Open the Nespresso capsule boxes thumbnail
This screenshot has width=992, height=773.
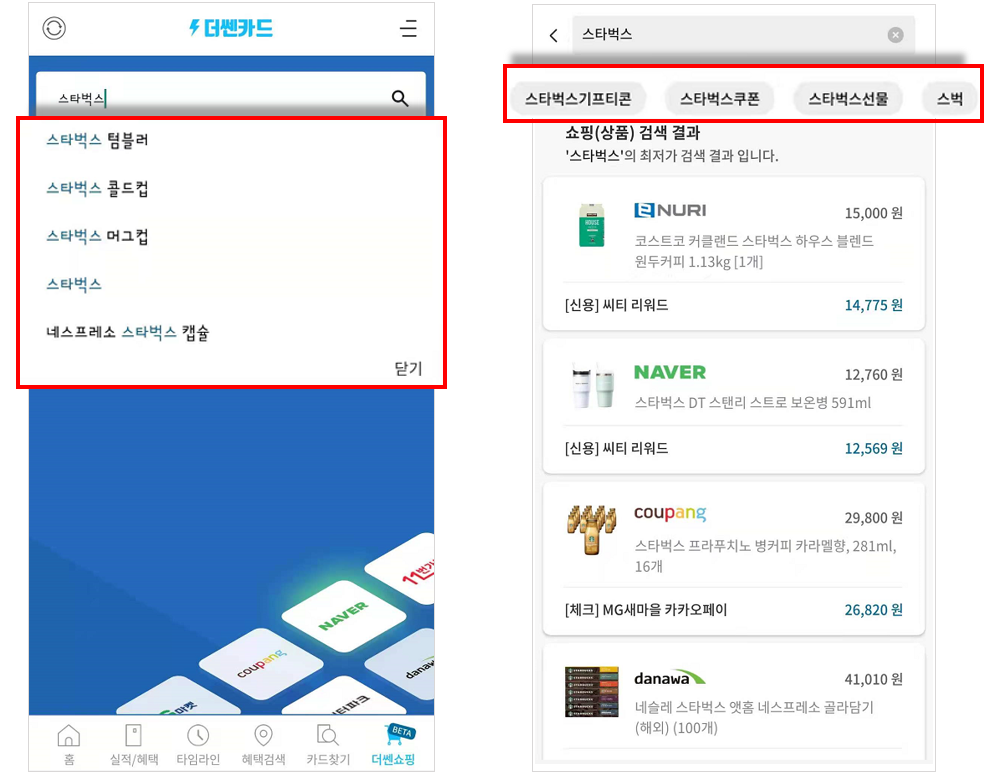(592, 691)
